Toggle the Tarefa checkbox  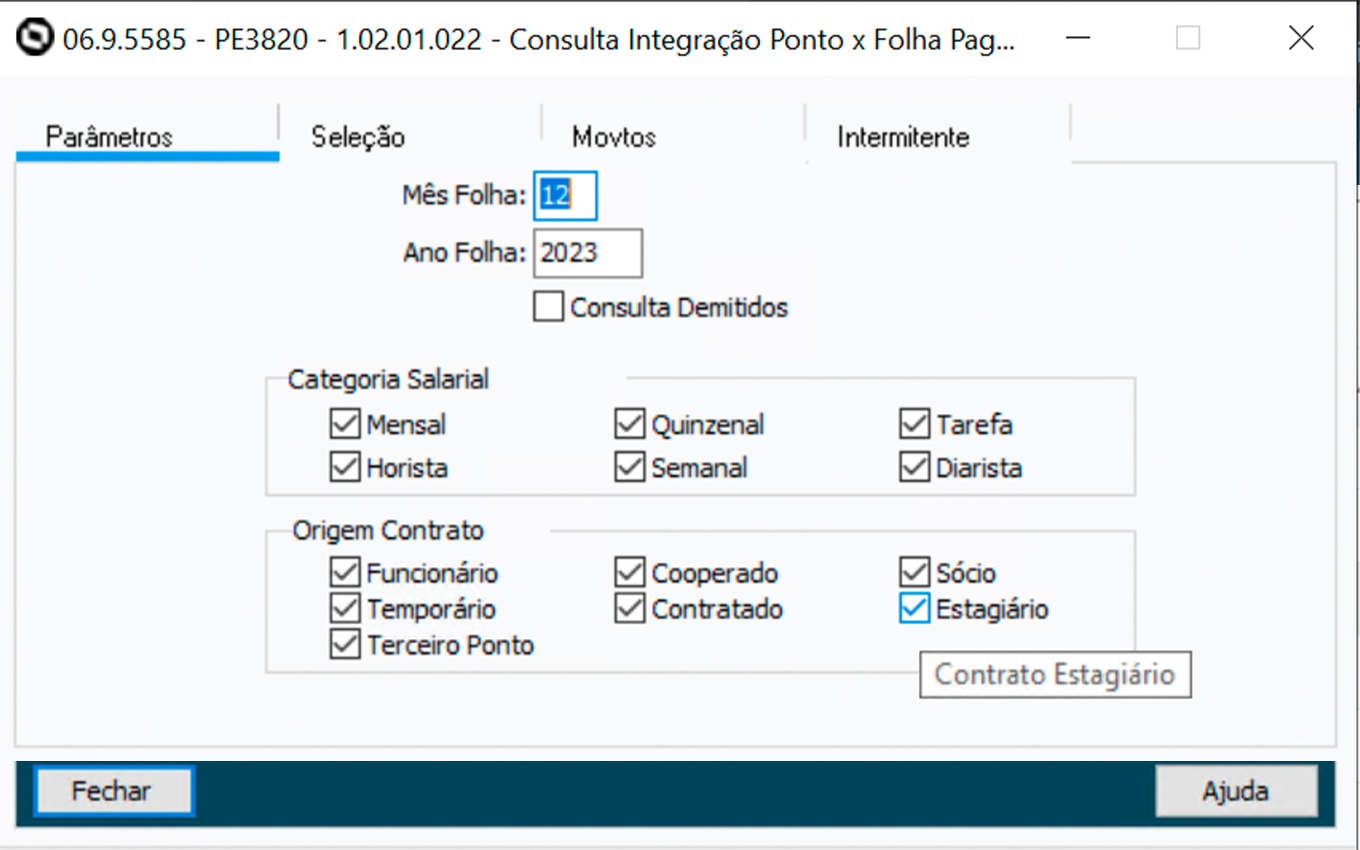click(x=914, y=425)
